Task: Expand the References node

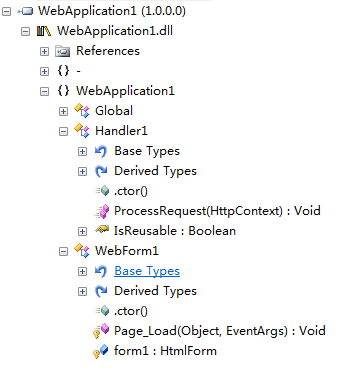Action: [44, 52]
